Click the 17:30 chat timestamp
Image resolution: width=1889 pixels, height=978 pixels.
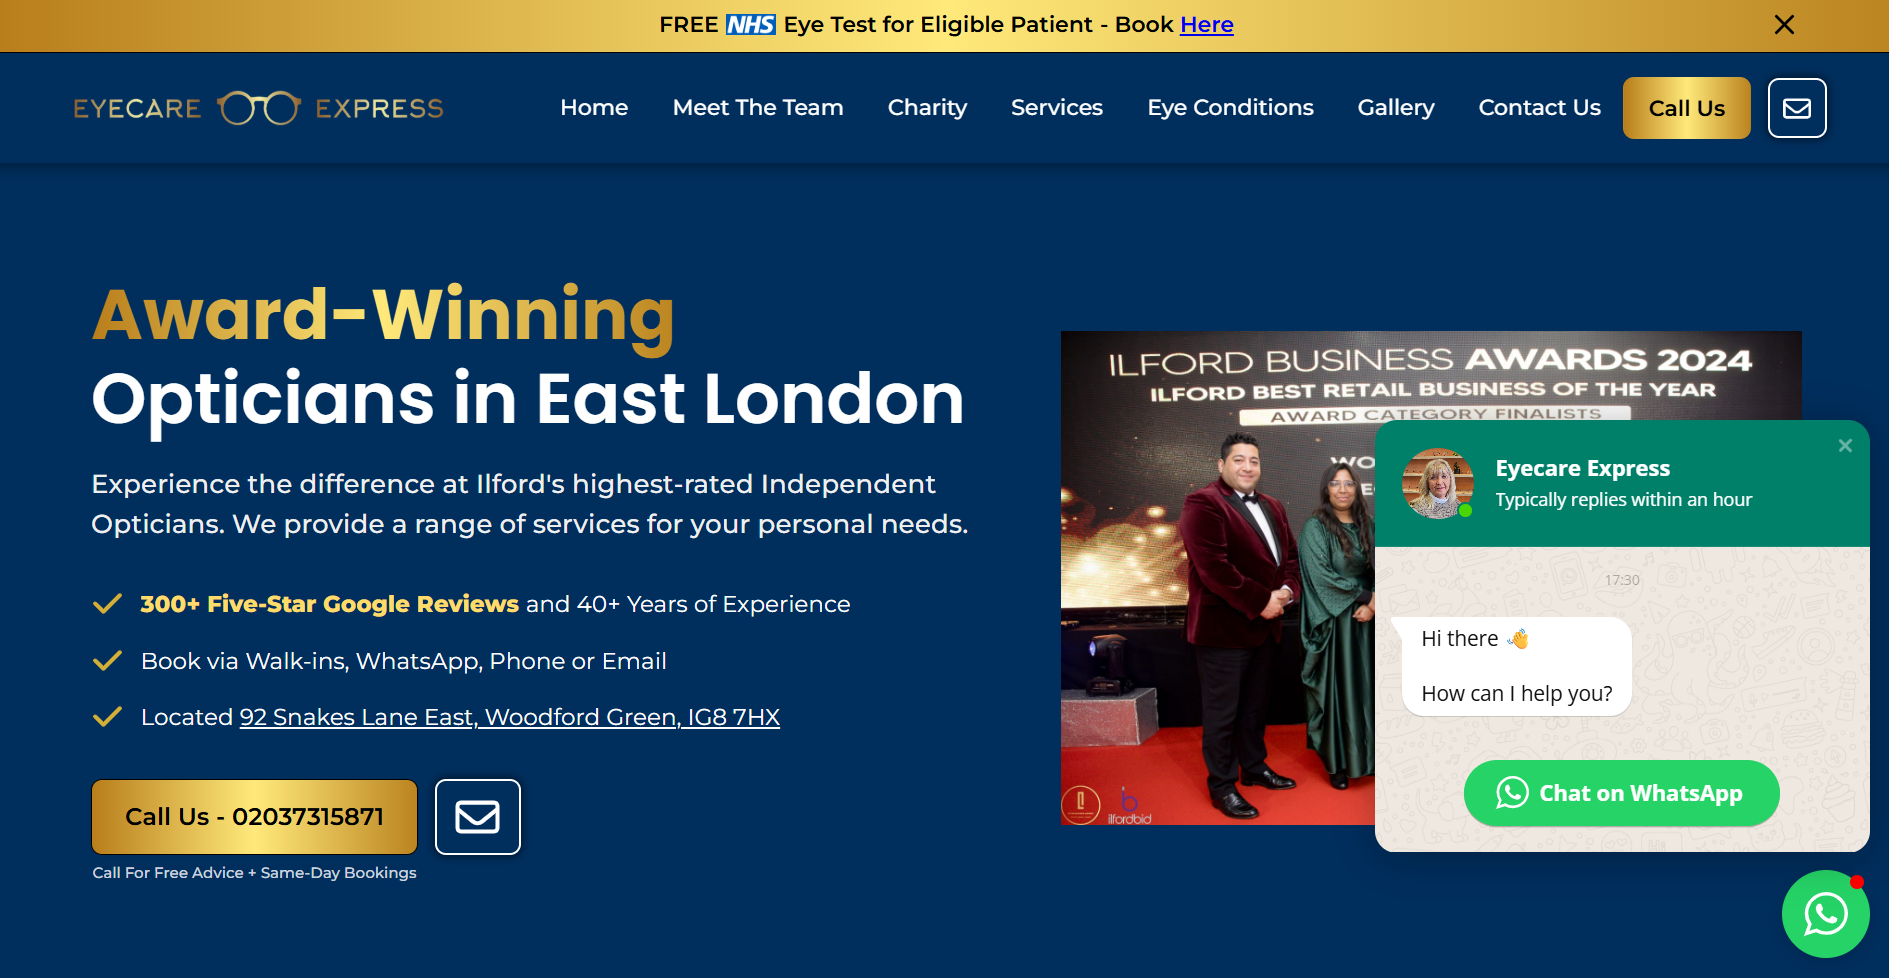tap(1622, 580)
